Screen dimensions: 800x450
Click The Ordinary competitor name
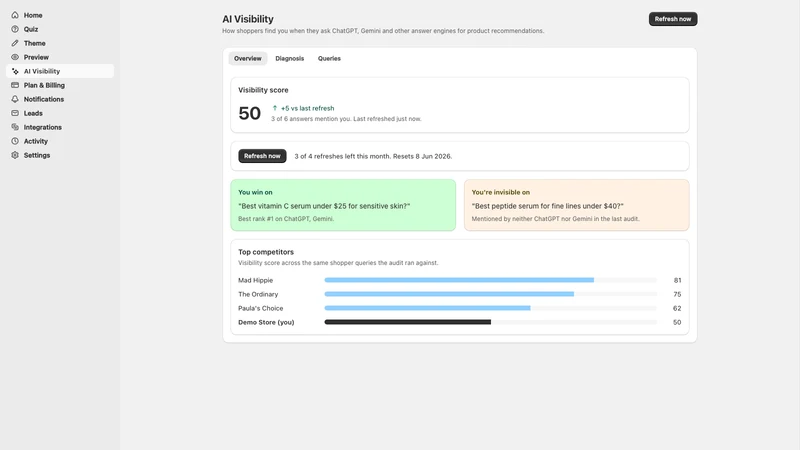258,294
